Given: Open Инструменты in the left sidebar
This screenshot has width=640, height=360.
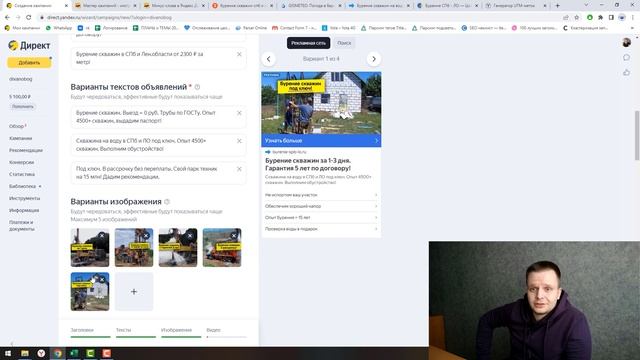Looking at the screenshot, I should point(24,198).
